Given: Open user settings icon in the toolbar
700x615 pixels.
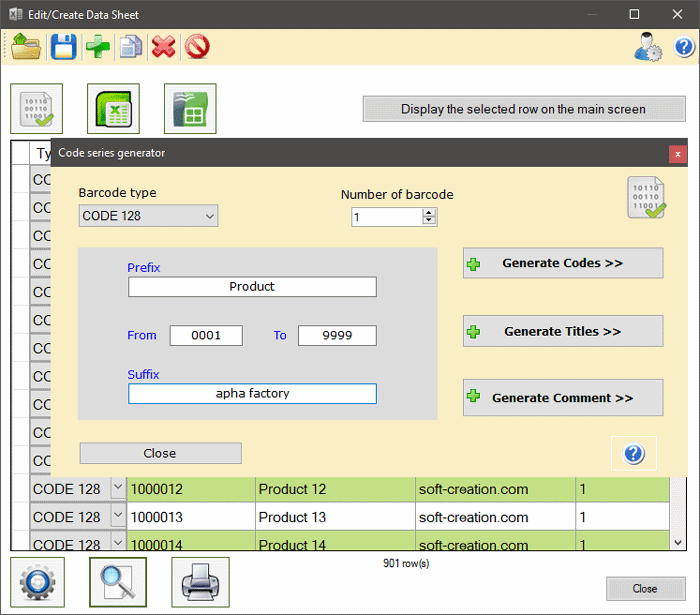Looking at the screenshot, I should coord(648,46).
